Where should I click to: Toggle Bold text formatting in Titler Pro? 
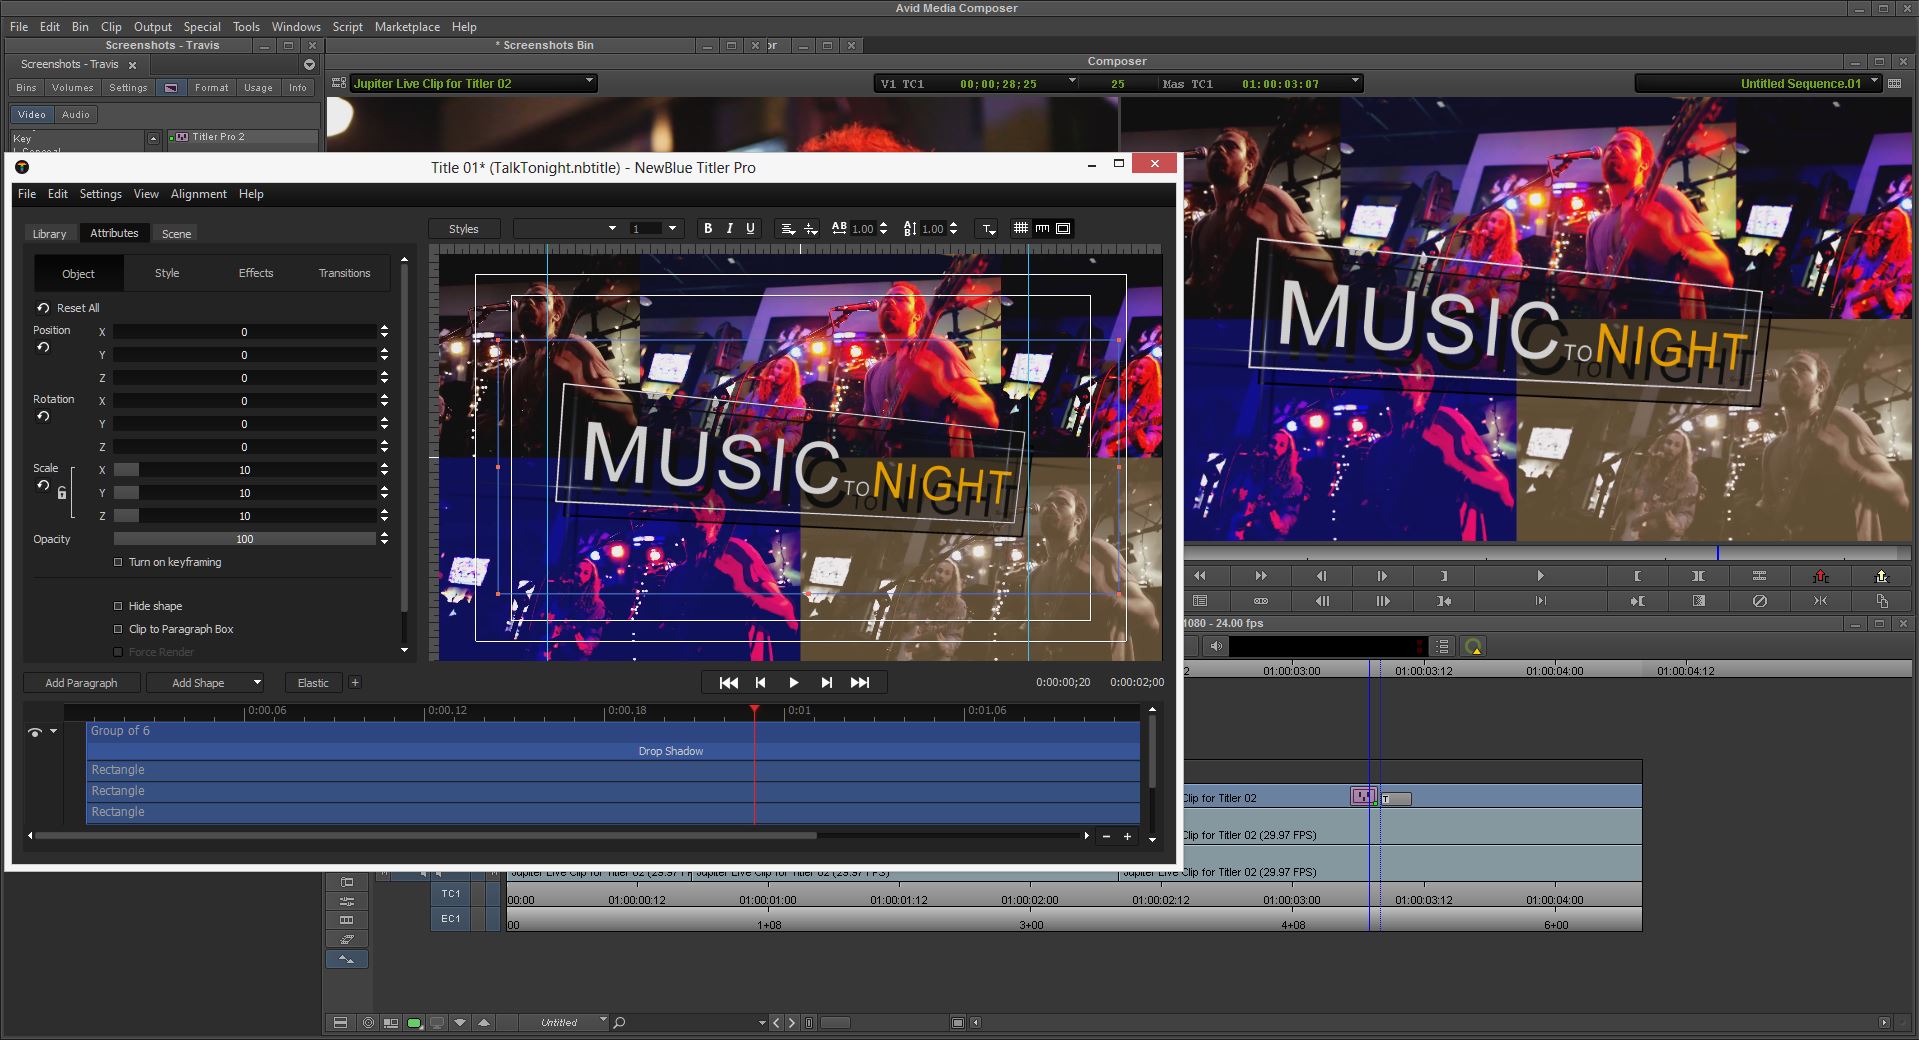[x=708, y=228]
